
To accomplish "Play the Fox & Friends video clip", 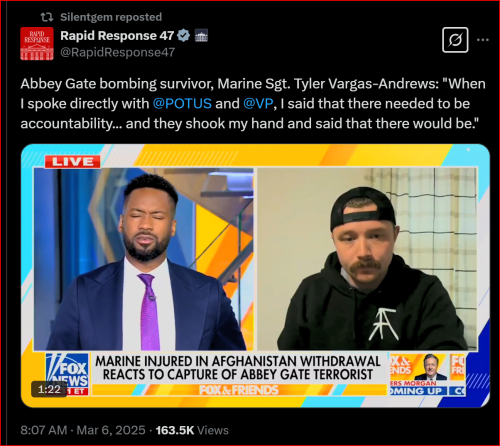I will [255, 276].
